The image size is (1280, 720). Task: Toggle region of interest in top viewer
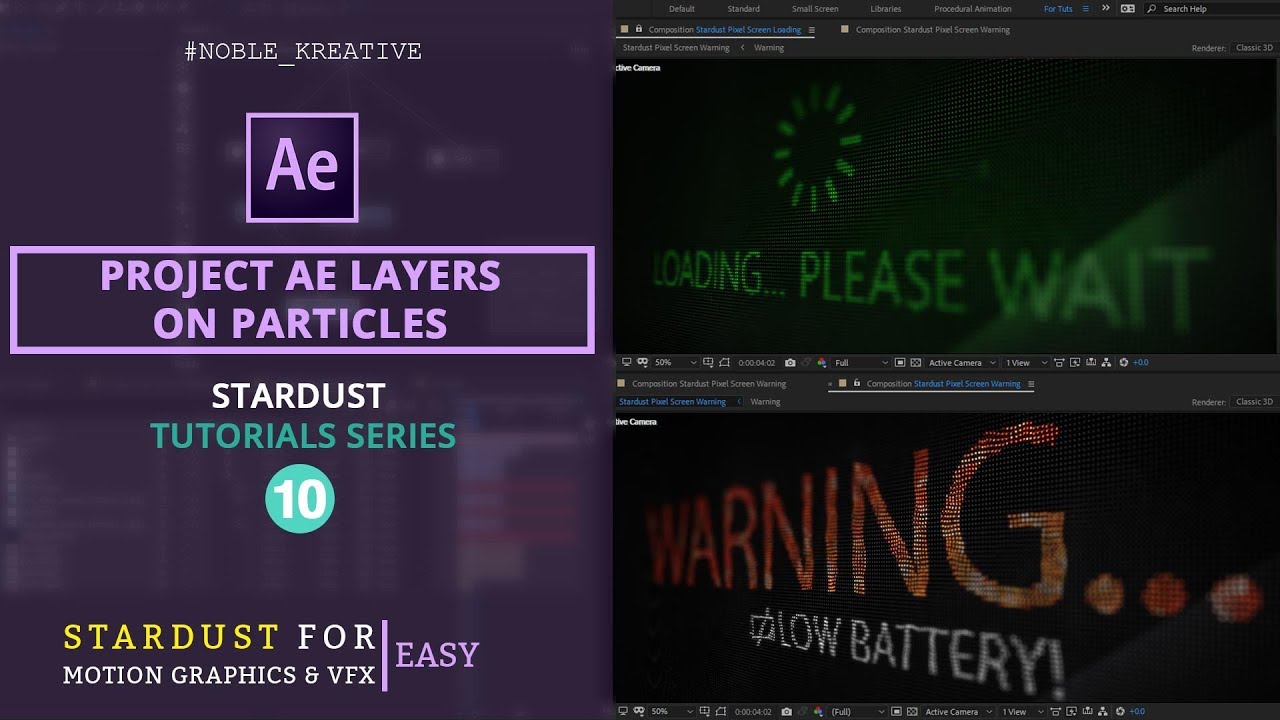(x=900, y=363)
